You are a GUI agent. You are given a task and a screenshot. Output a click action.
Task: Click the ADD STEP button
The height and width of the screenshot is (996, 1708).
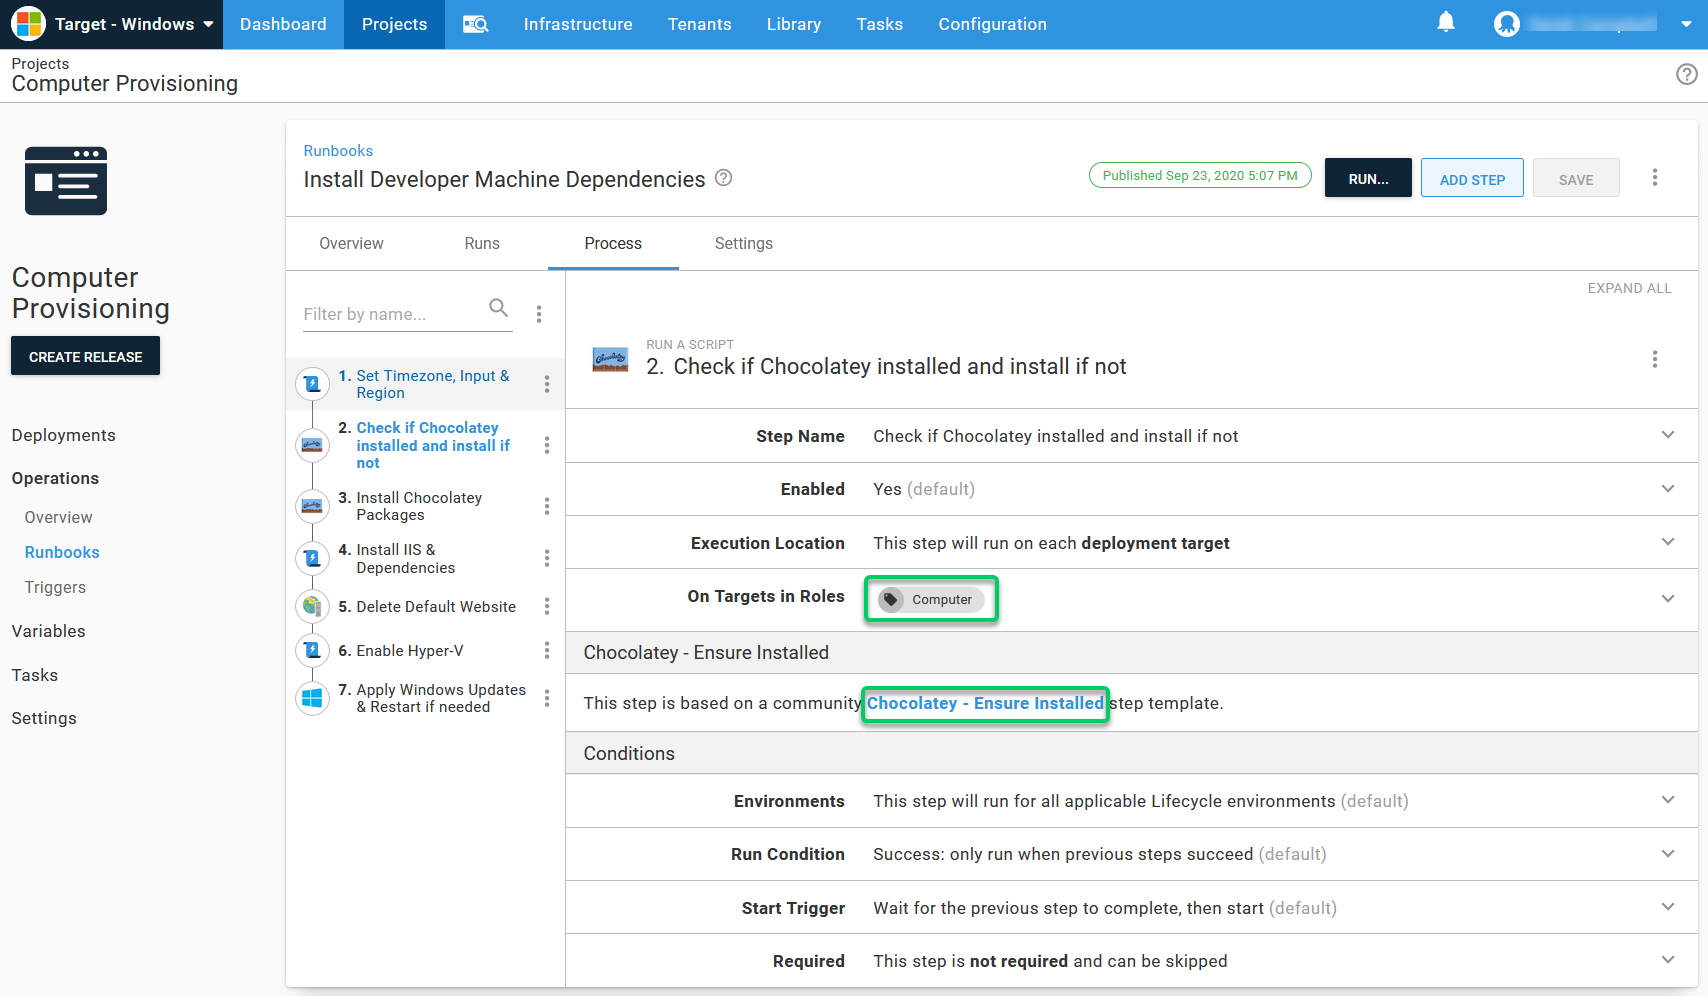point(1471,179)
